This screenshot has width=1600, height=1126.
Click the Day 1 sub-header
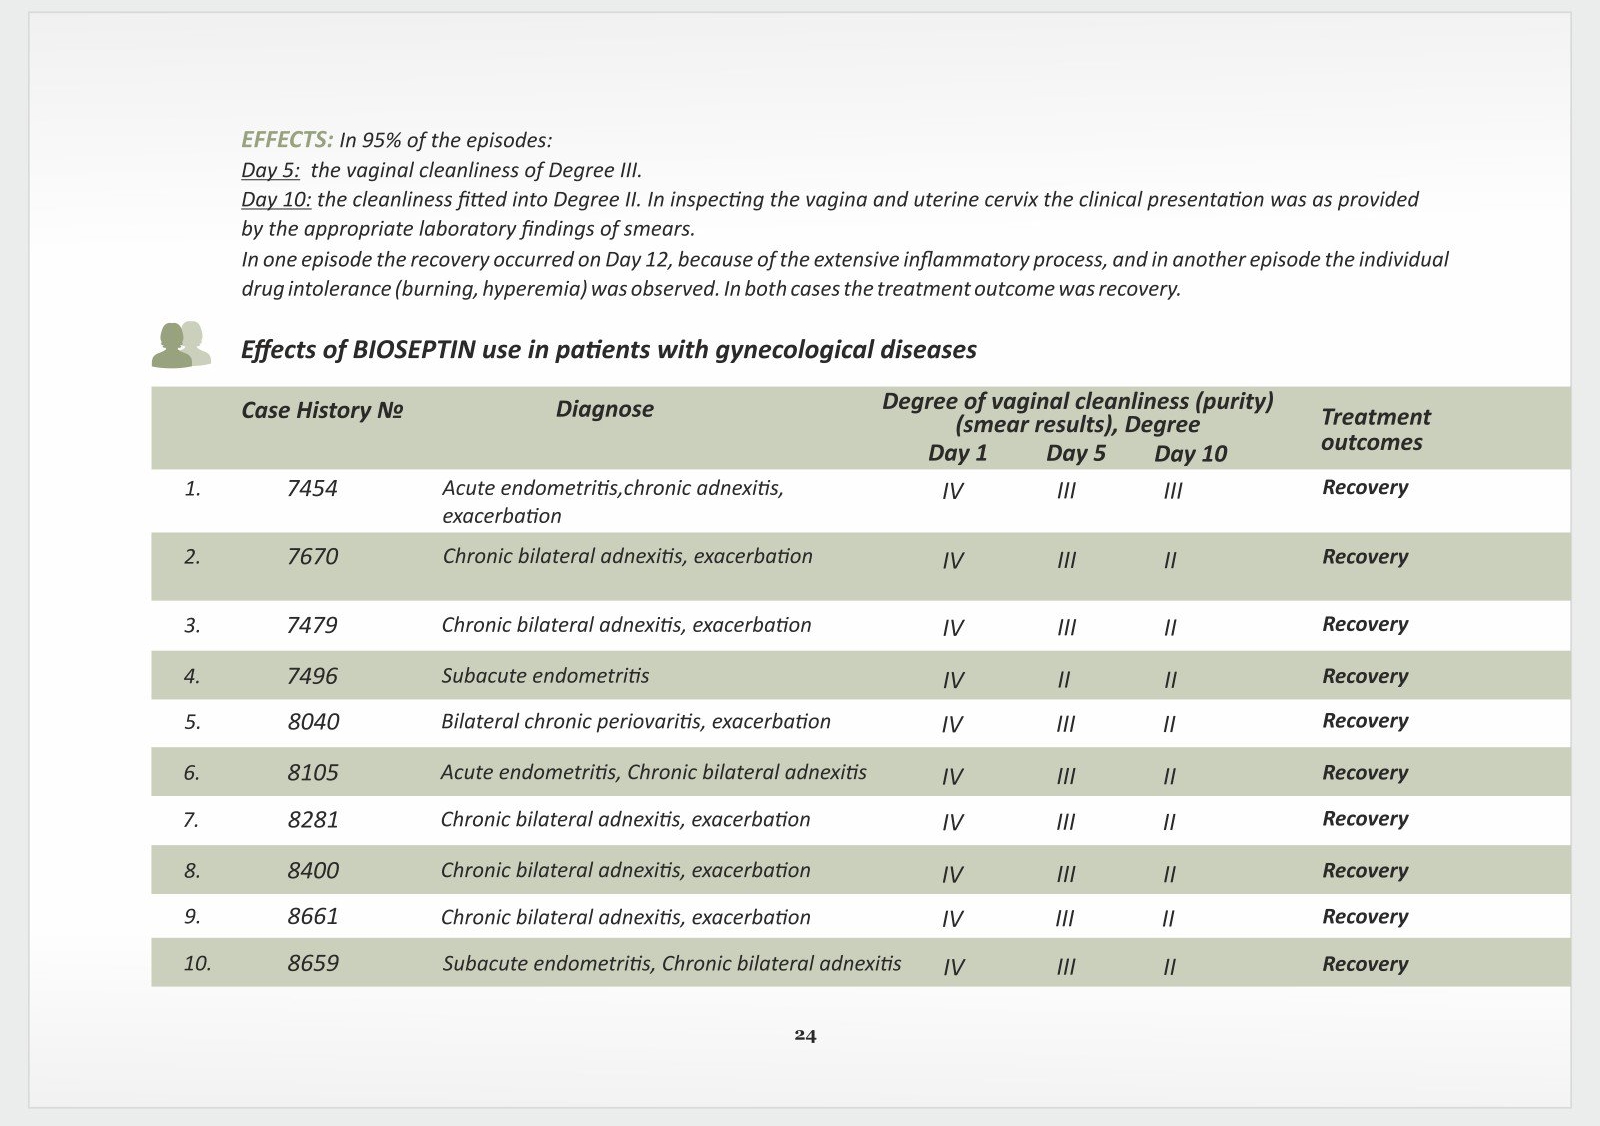point(957,453)
